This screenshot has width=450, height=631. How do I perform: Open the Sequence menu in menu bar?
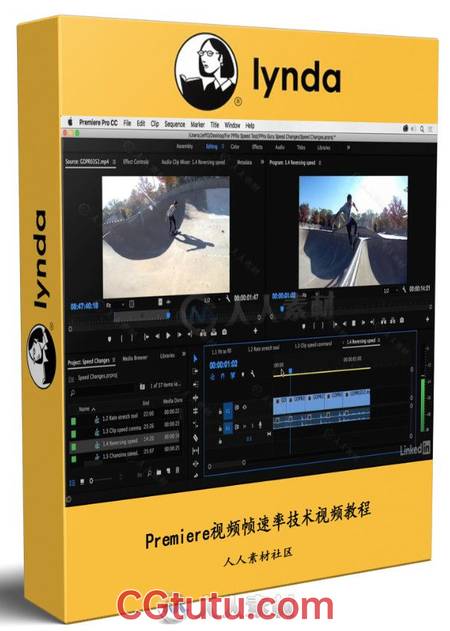click(x=175, y=124)
